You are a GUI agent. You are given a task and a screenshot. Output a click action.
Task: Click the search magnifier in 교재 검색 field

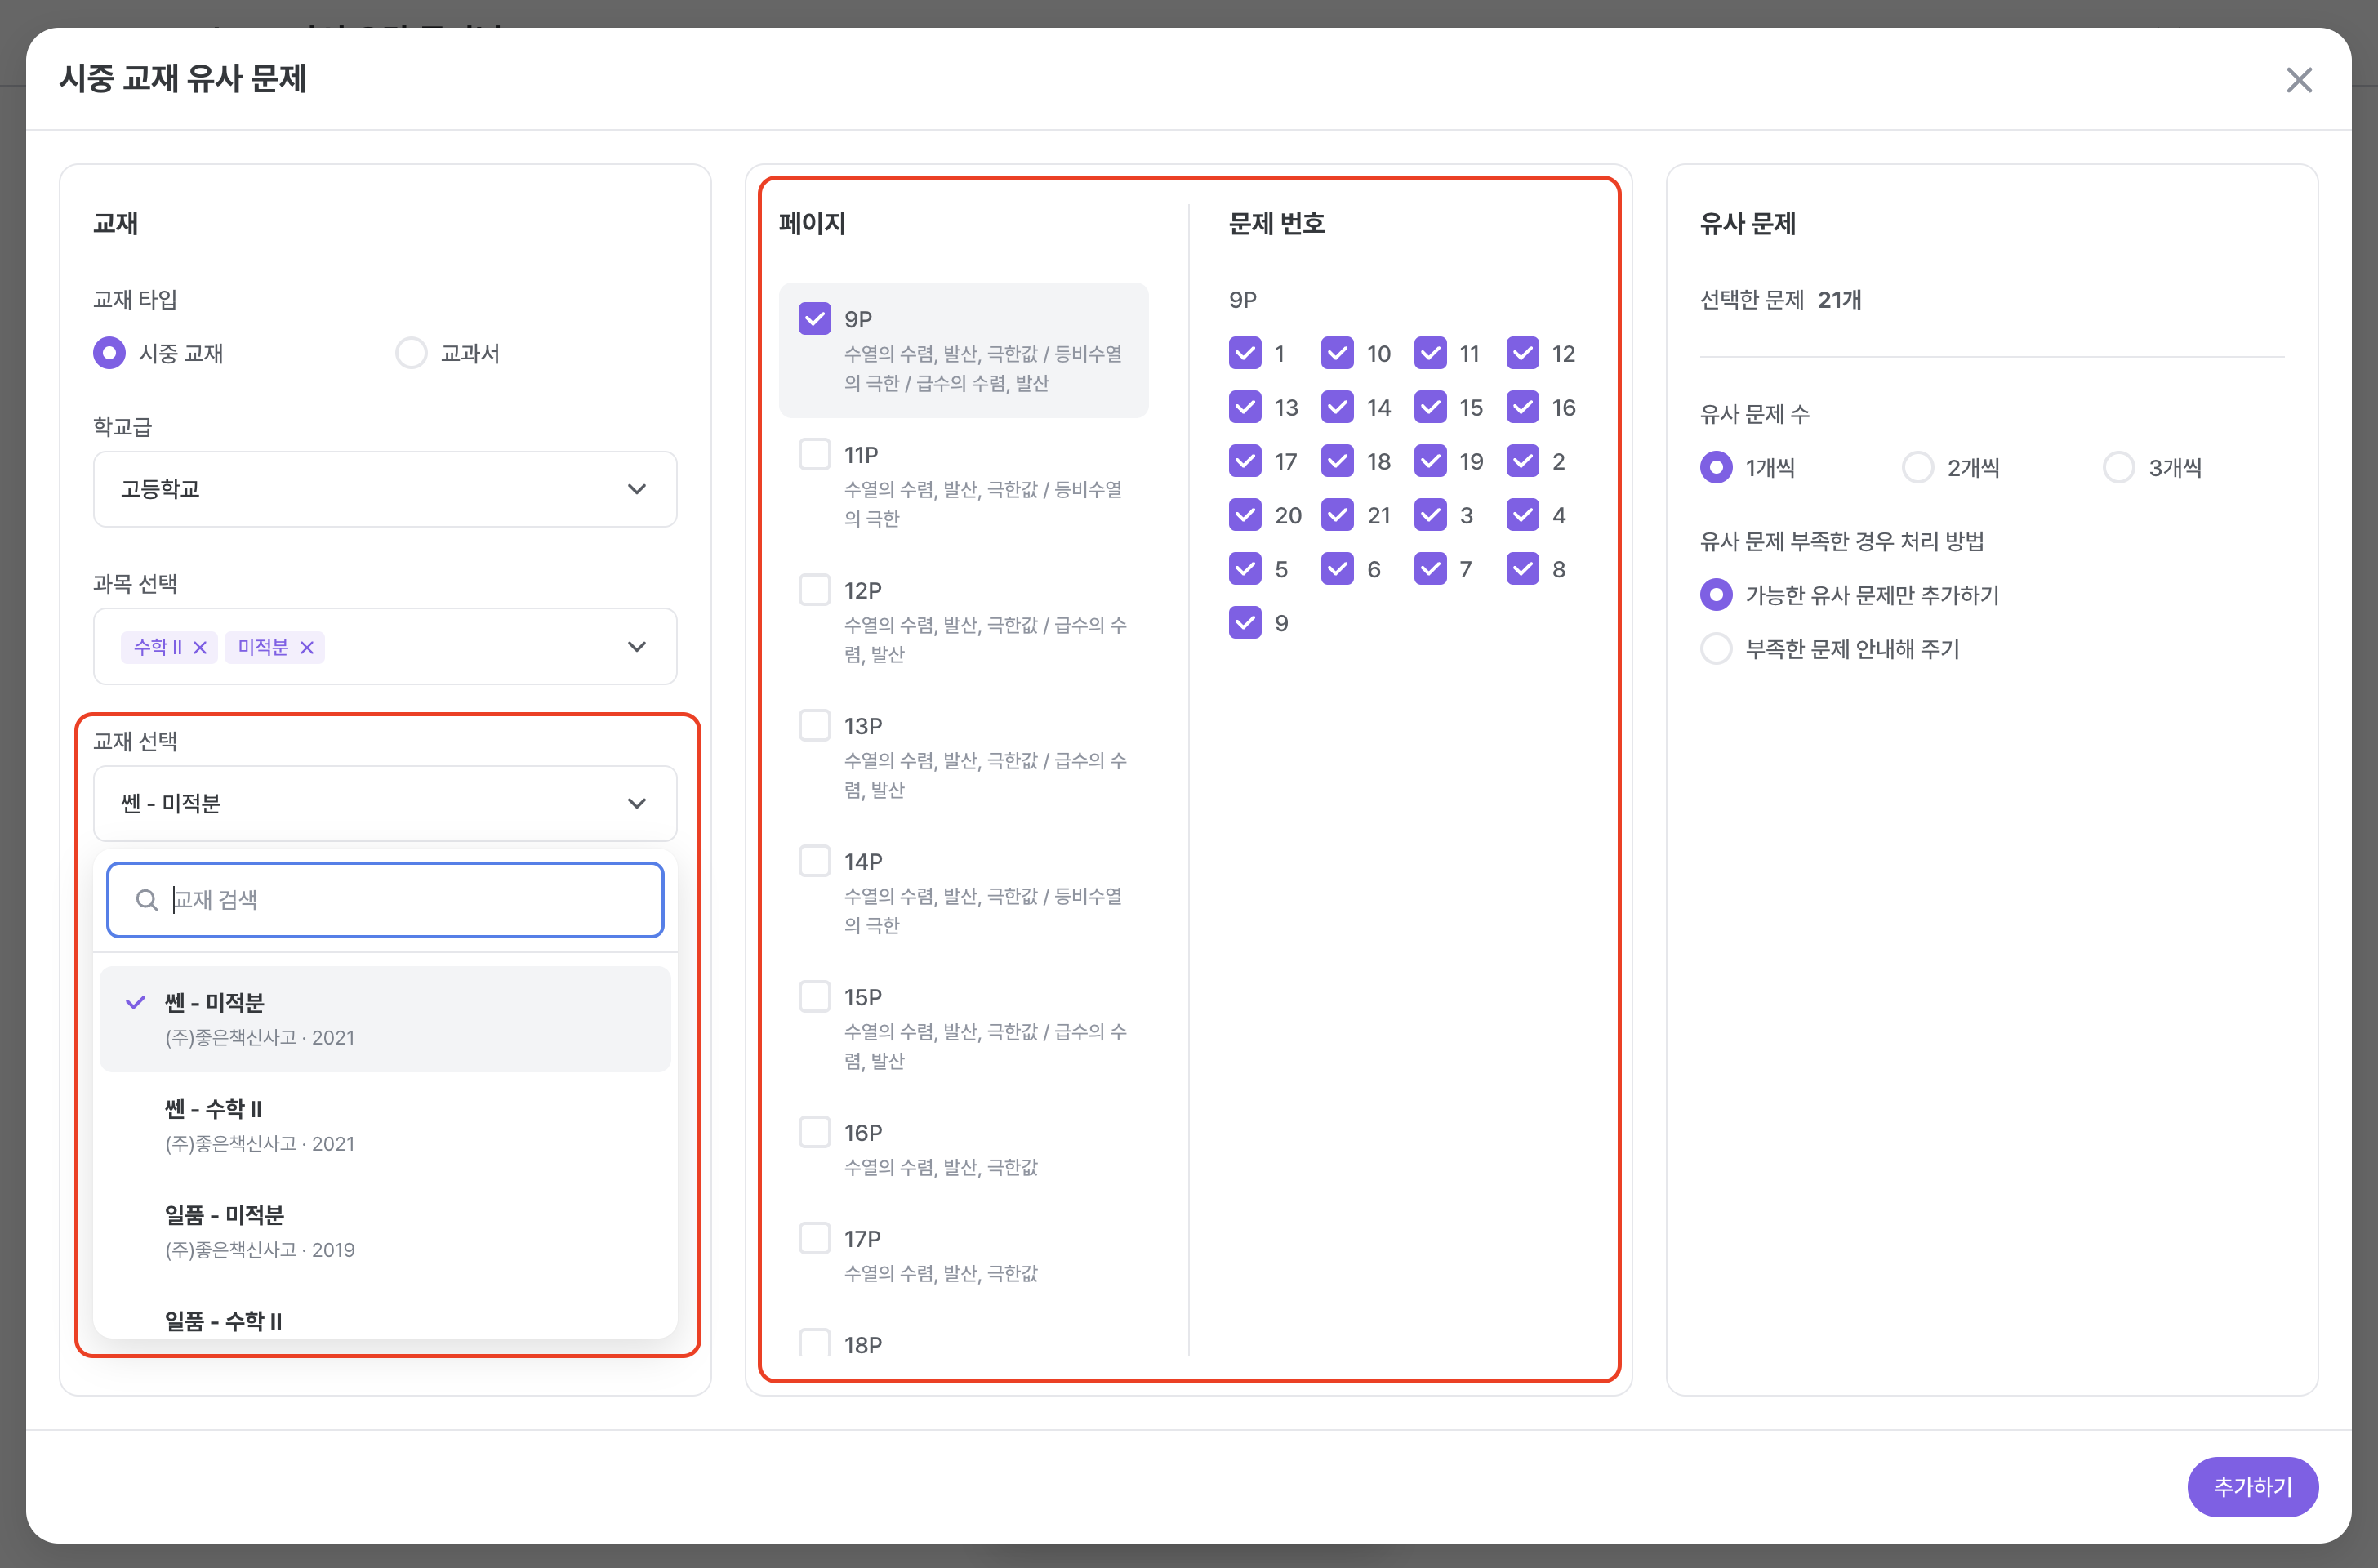pyautogui.click(x=146, y=899)
